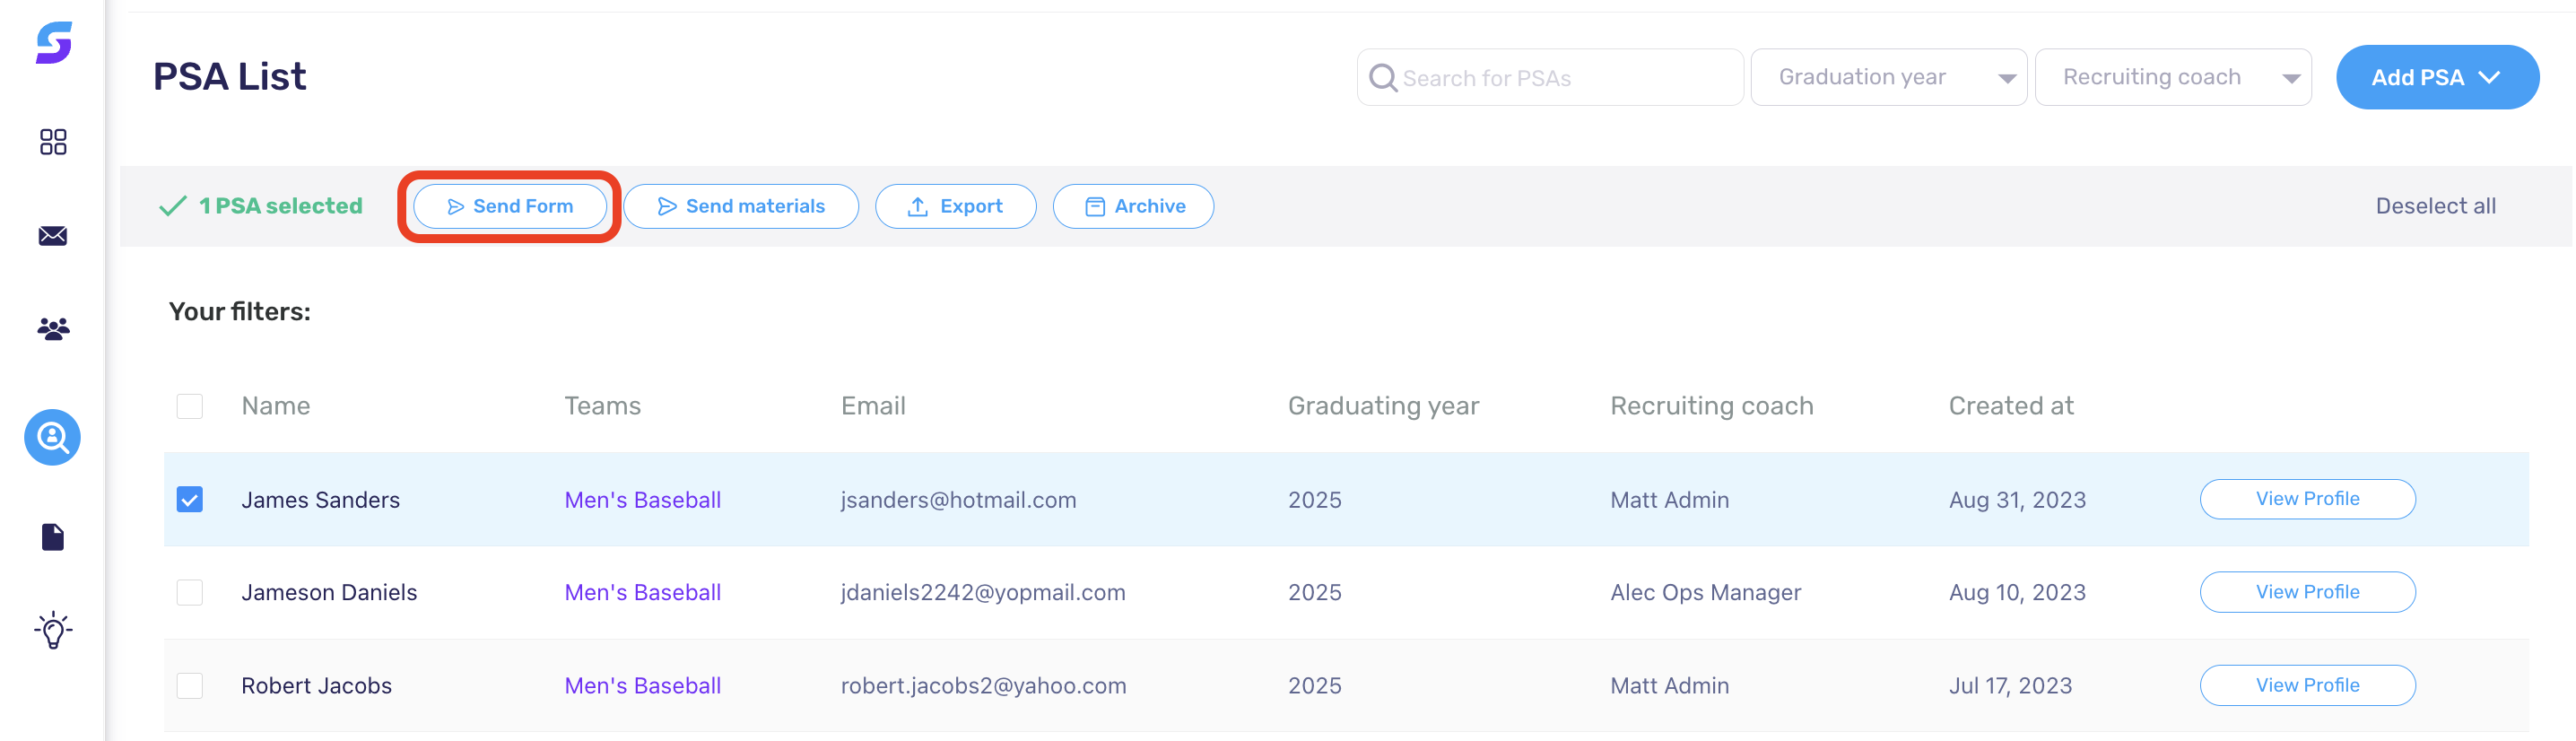Open Men's Baseball team link for Robert Jacobs

[642, 686]
